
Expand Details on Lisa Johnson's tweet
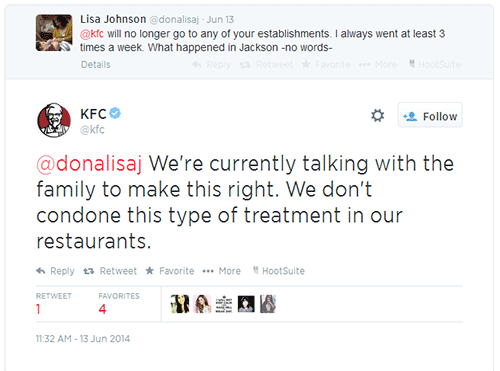(96, 64)
